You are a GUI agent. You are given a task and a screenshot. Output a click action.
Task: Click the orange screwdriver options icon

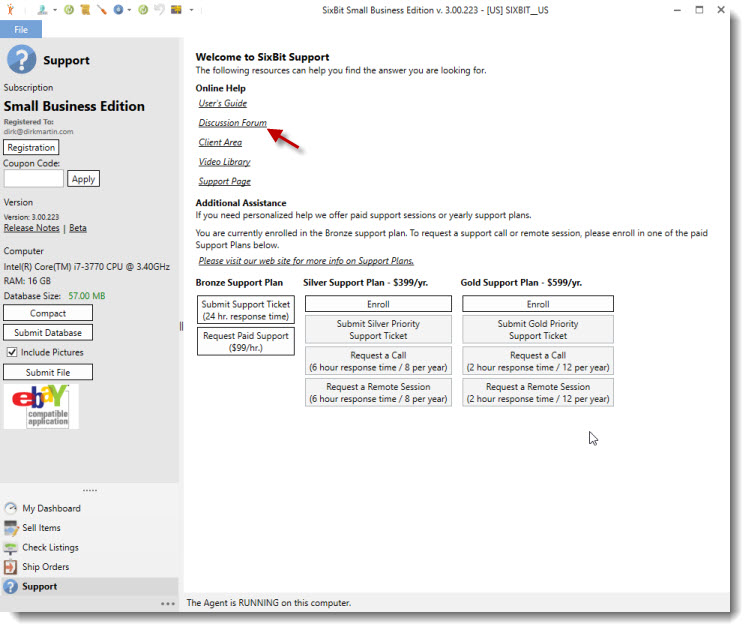pyautogui.click(x=102, y=10)
